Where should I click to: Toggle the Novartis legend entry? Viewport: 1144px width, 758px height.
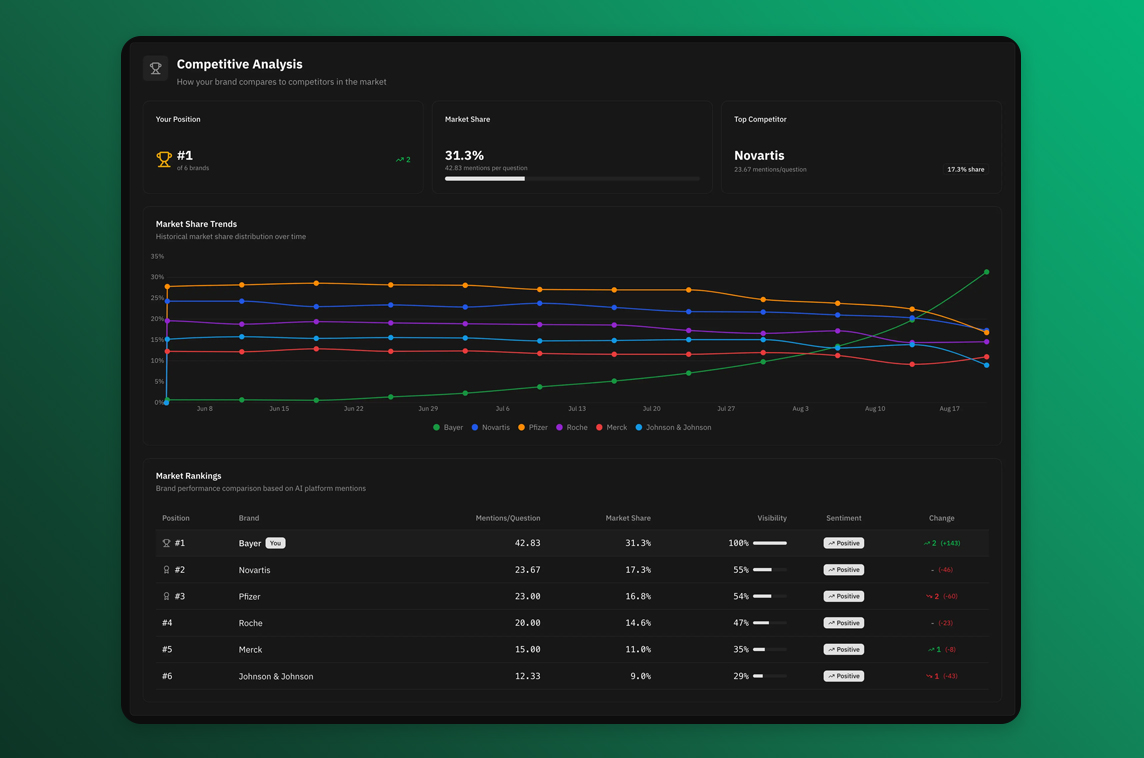(x=490, y=428)
